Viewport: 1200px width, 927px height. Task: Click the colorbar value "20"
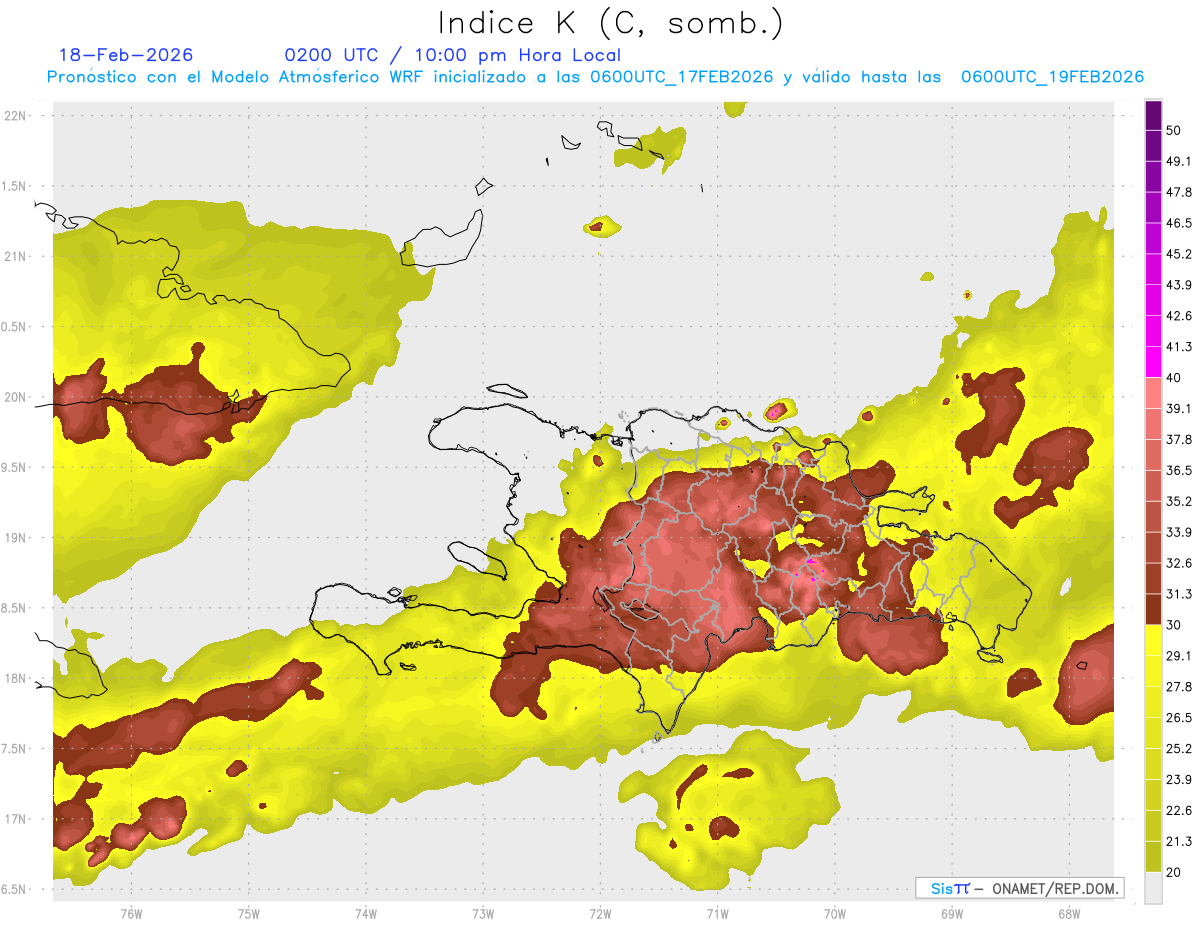(1174, 873)
